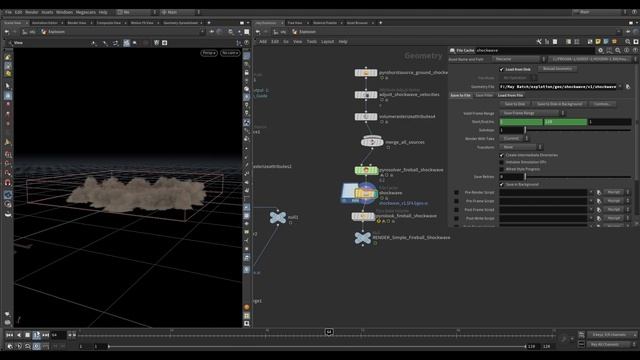Image resolution: width=640 pixels, height=360 pixels.
Task: Click the stop playback button
Action: [x=28, y=335]
